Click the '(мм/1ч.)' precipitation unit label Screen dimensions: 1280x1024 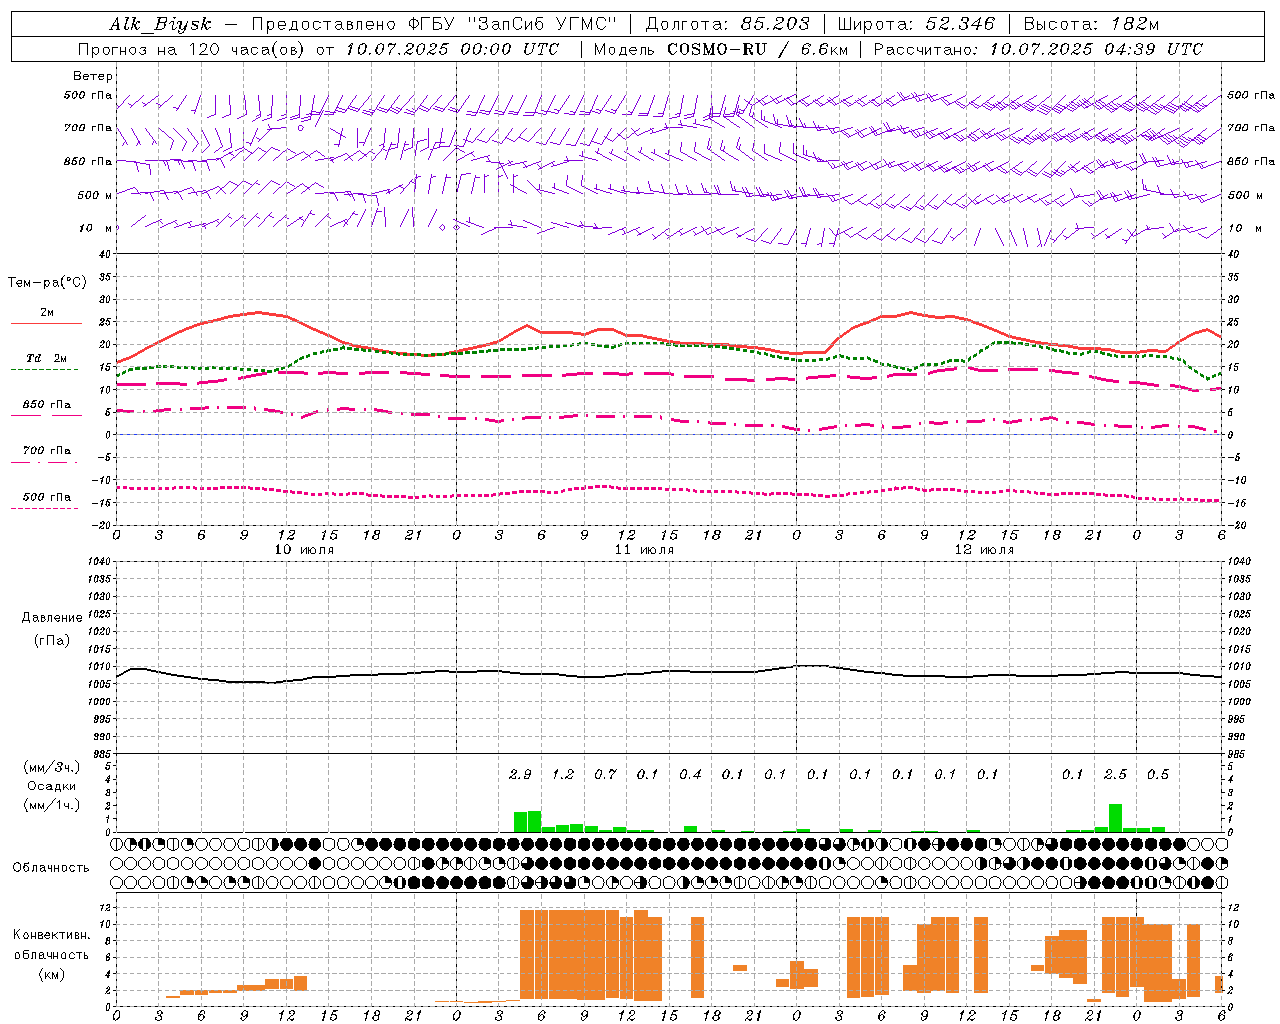52,805
